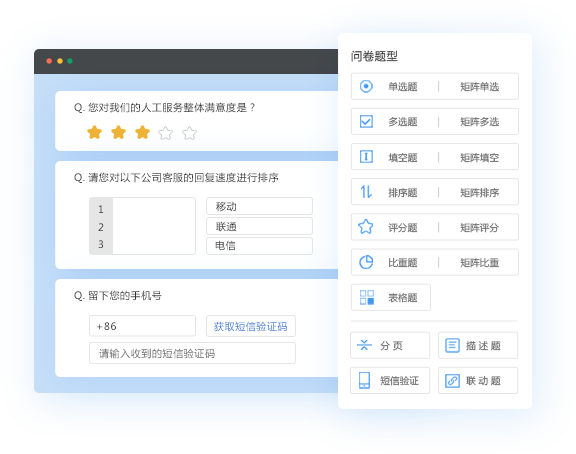Click the 联动题 link icon
The image size is (576, 454).
coord(452,381)
